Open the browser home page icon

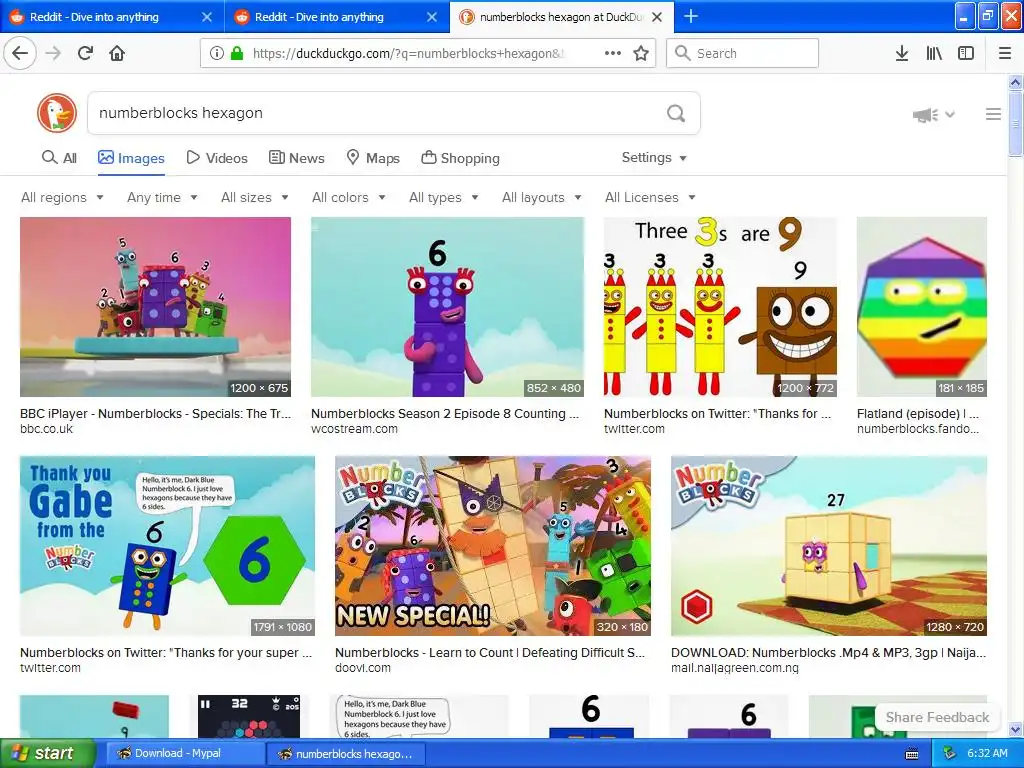tap(117, 53)
